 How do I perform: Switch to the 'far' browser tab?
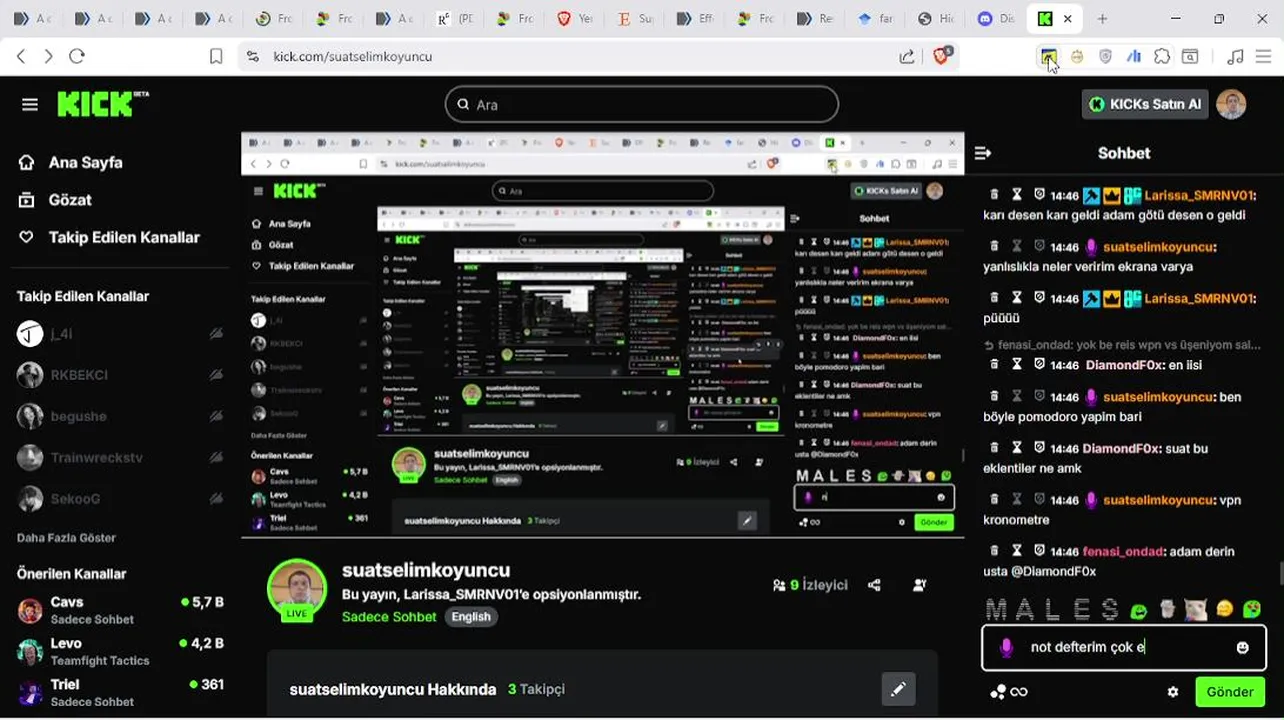pos(874,19)
